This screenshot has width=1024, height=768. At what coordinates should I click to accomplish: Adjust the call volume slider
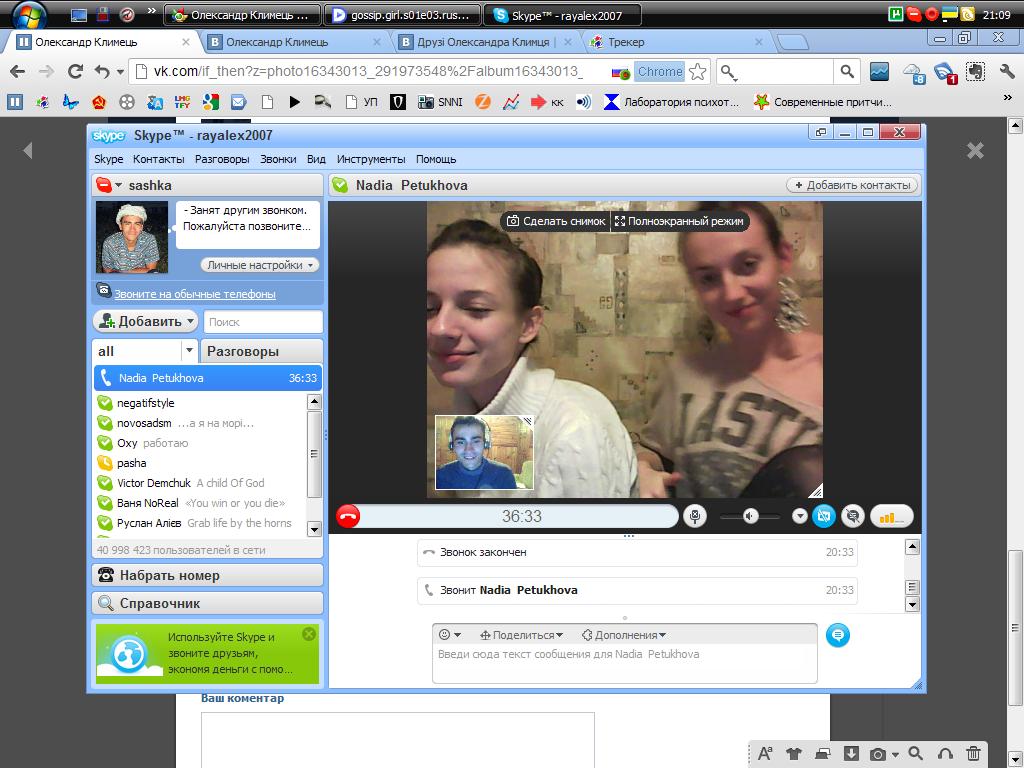point(750,516)
